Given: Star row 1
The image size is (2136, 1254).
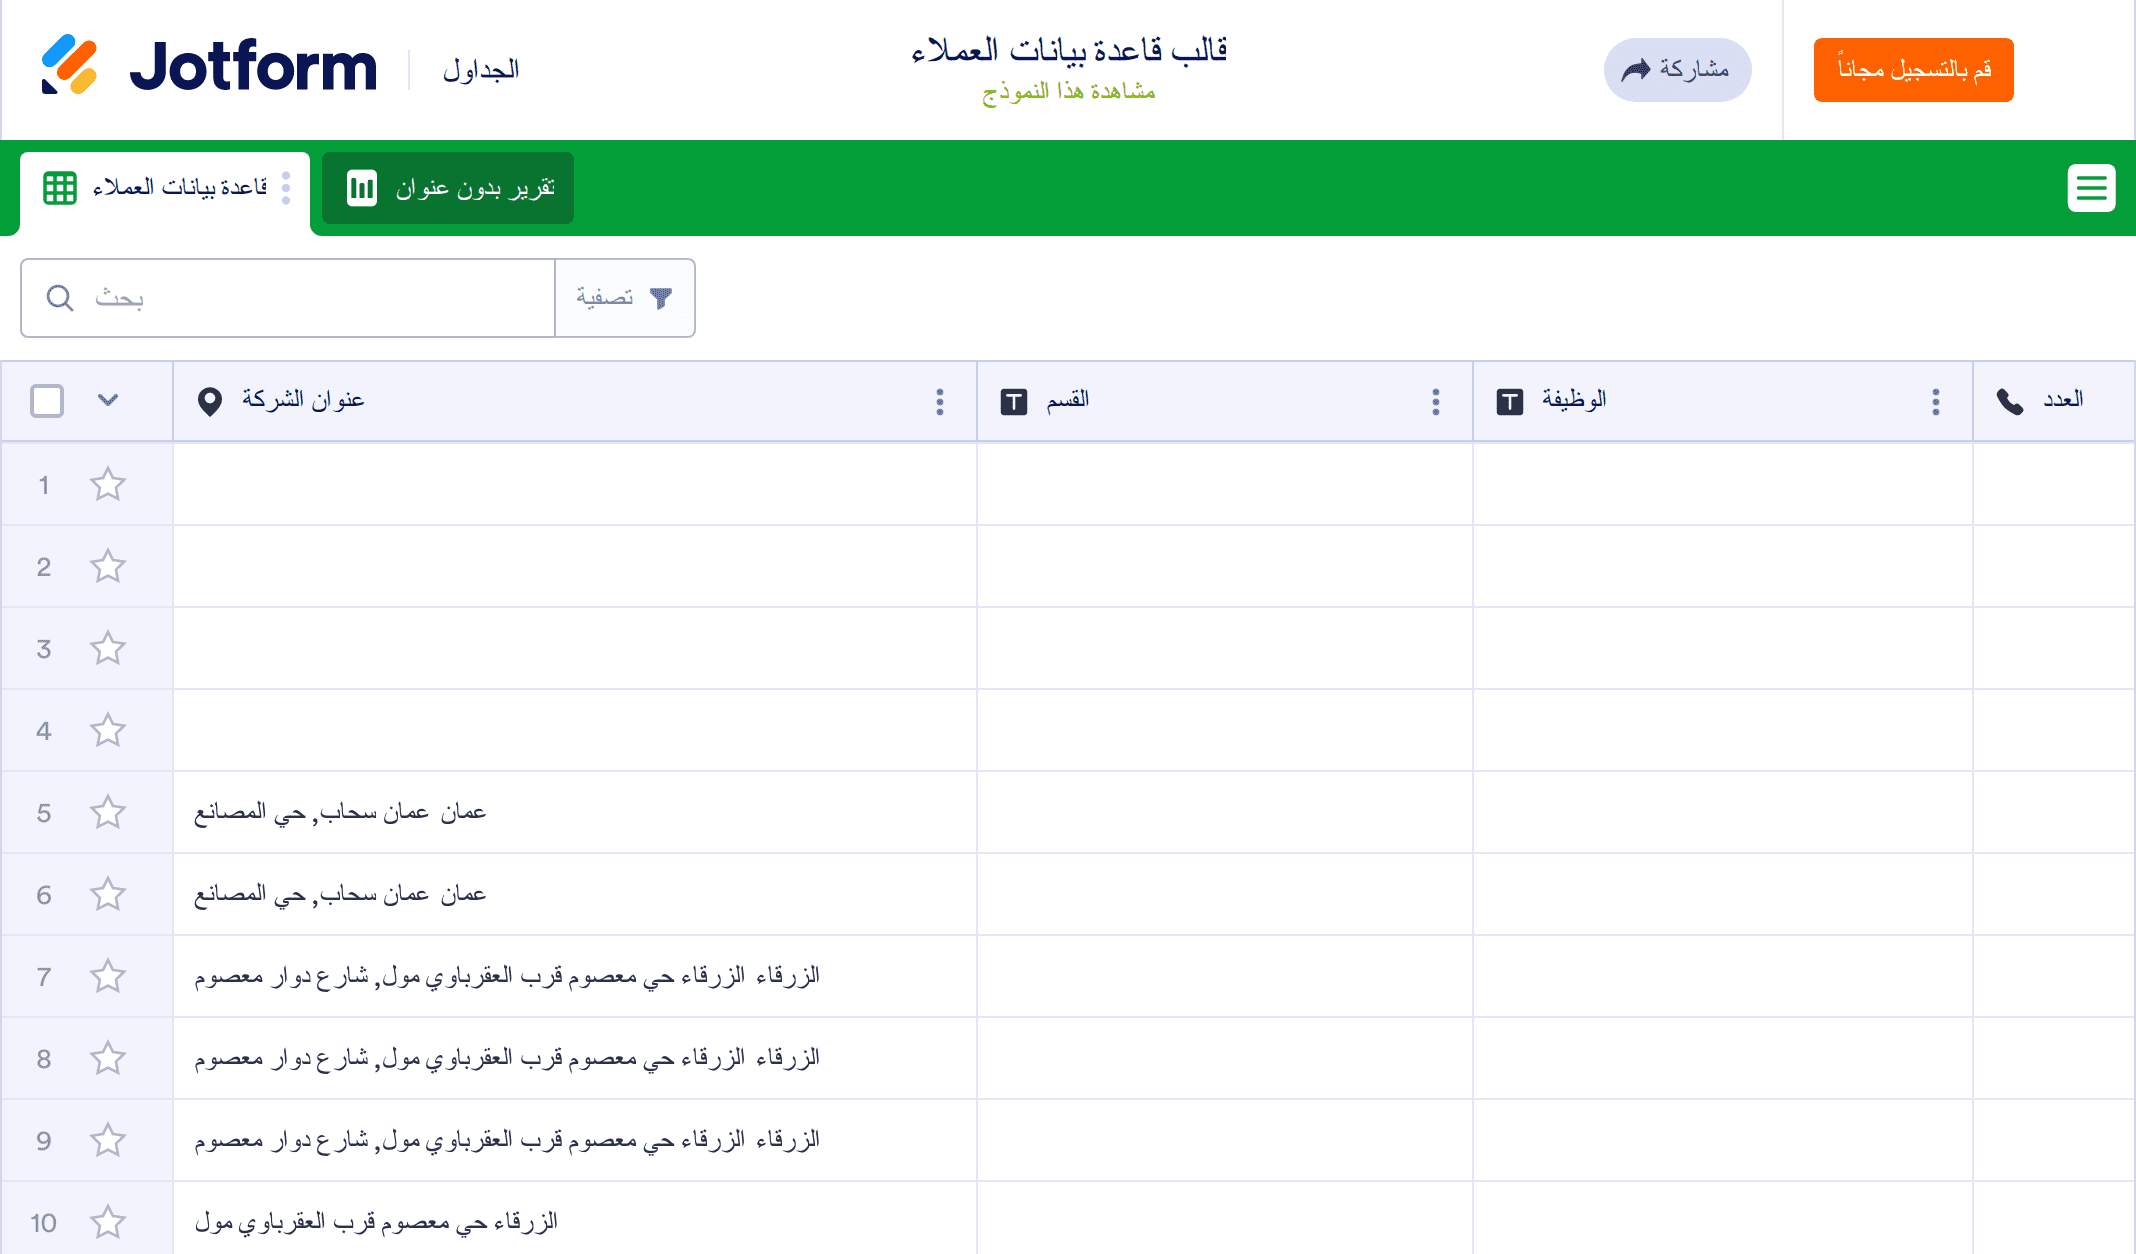Looking at the screenshot, I should coord(108,485).
